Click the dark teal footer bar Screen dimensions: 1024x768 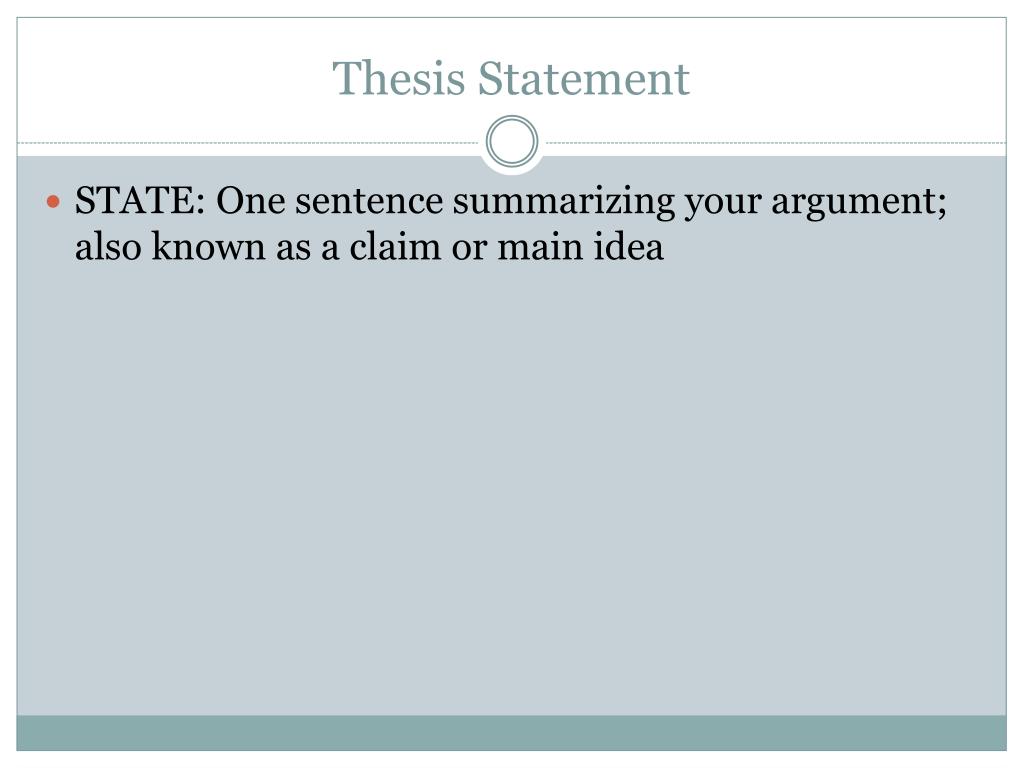point(511,733)
